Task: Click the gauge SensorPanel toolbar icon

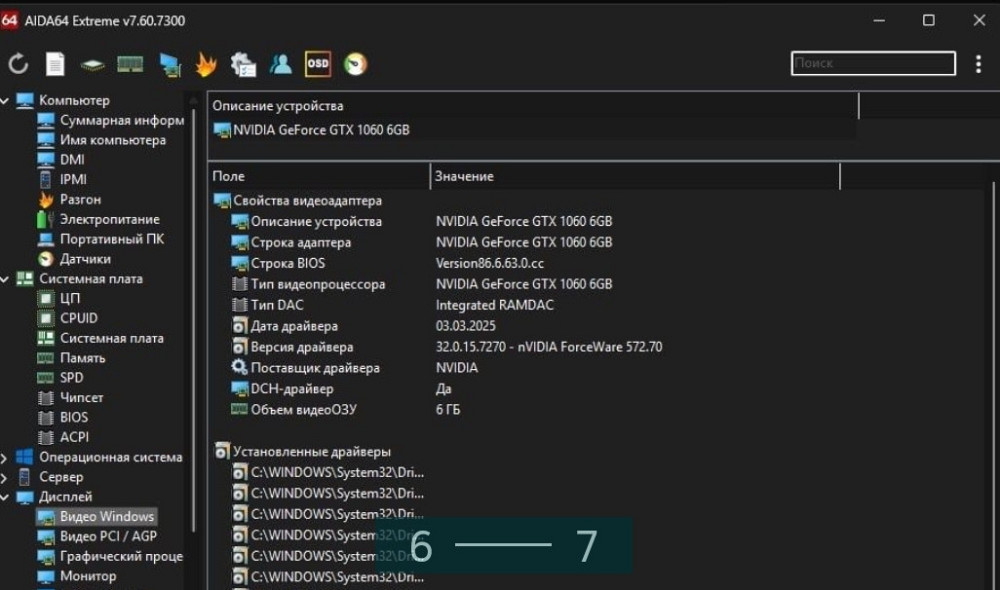Action: (355, 64)
